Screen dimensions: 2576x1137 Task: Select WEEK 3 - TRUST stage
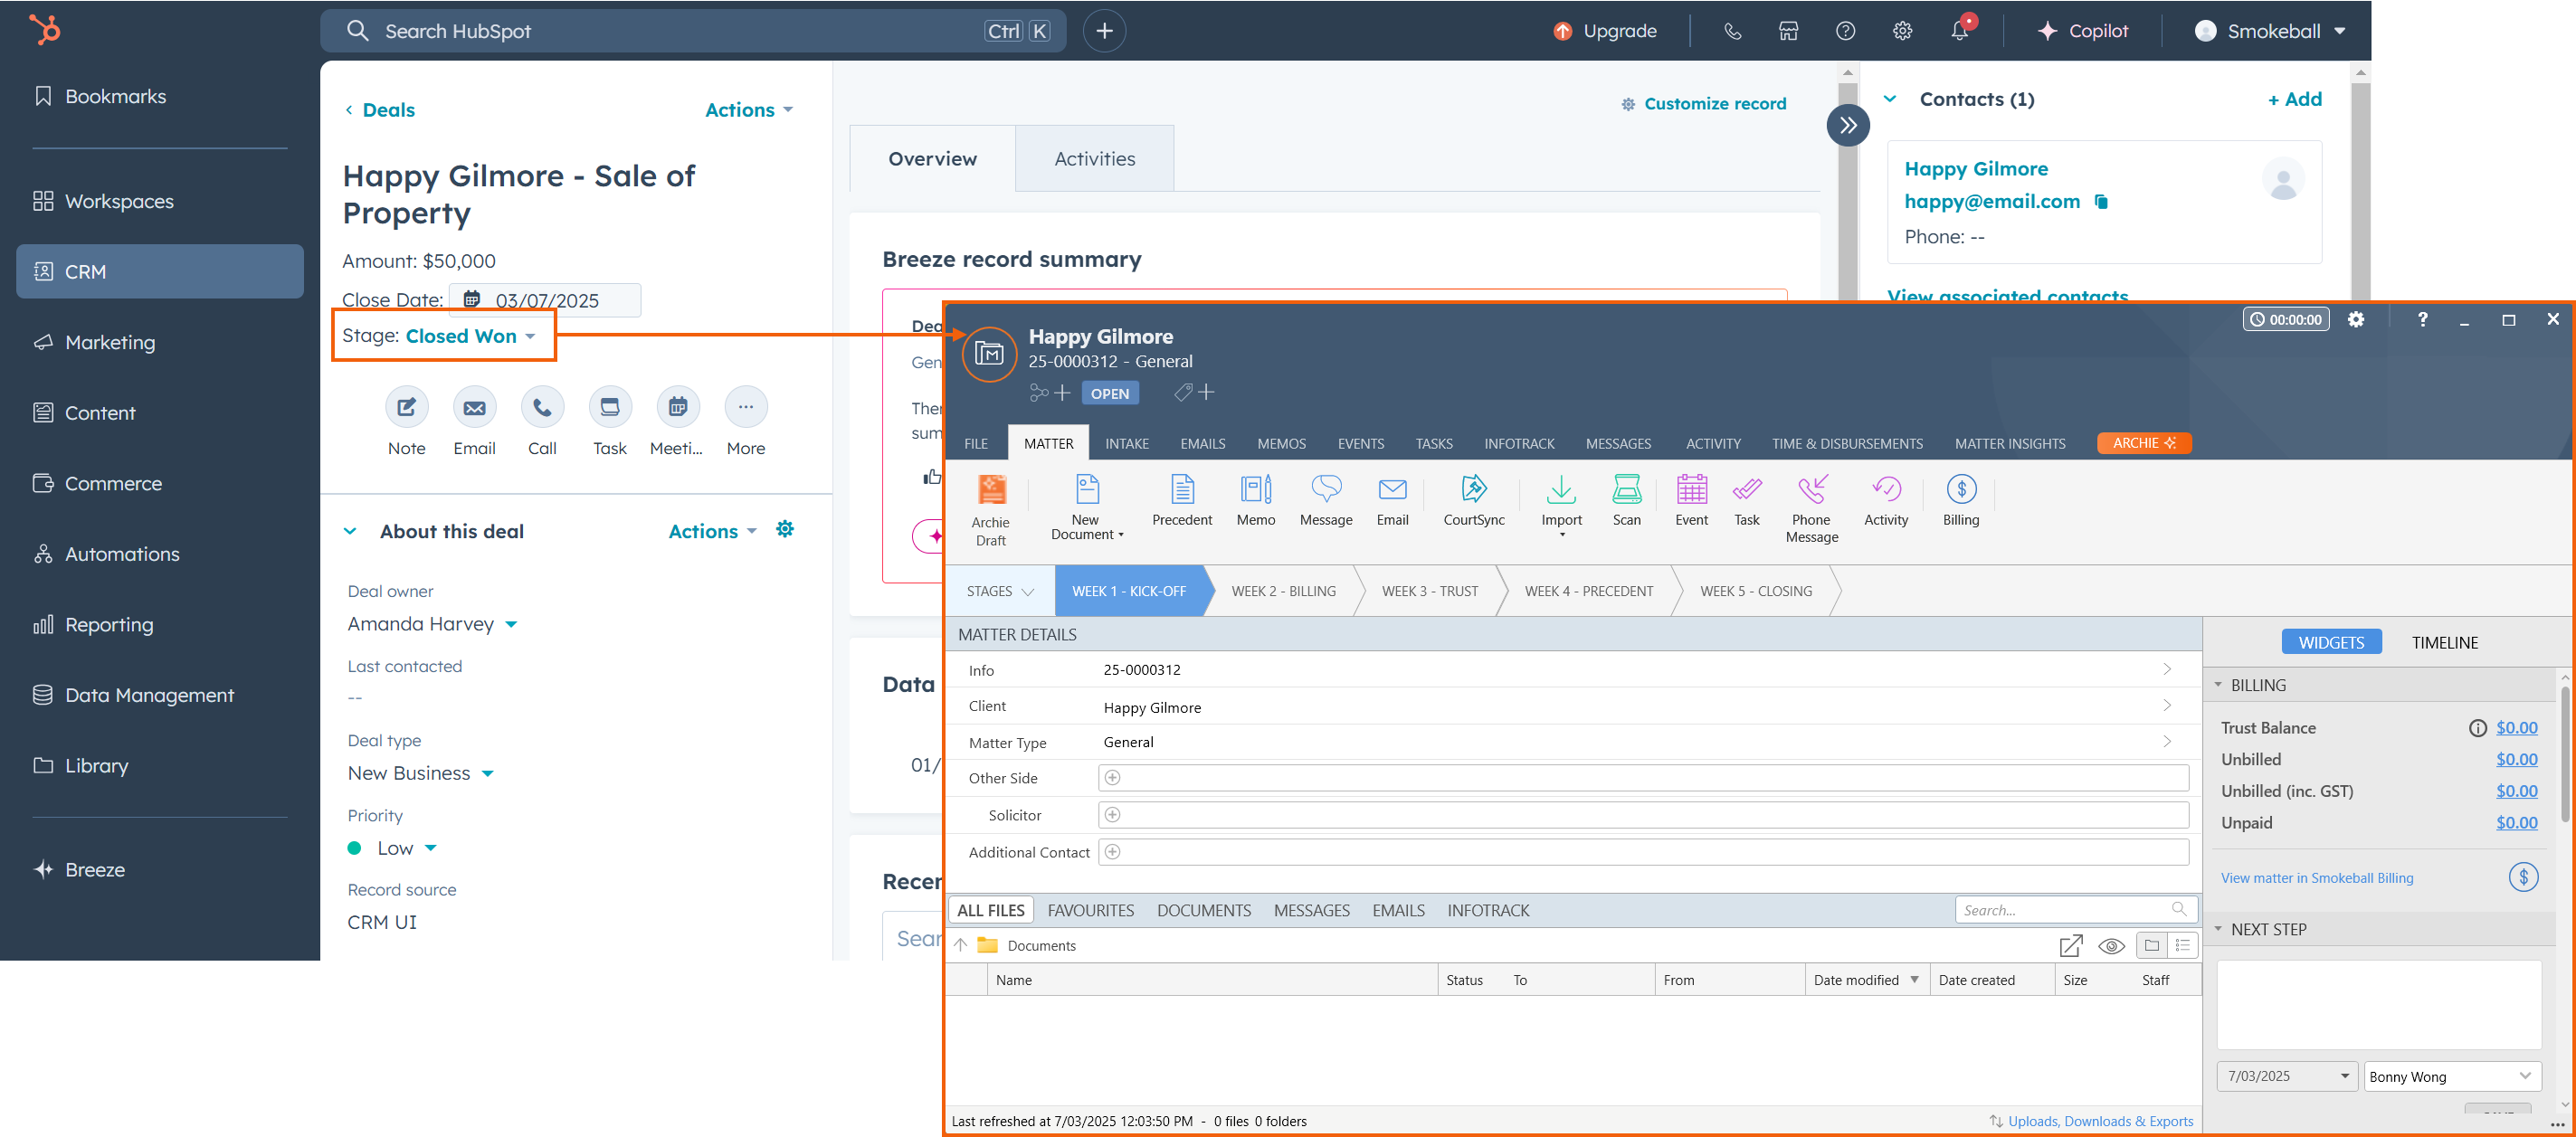pyautogui.click(x=1429, y=591)
